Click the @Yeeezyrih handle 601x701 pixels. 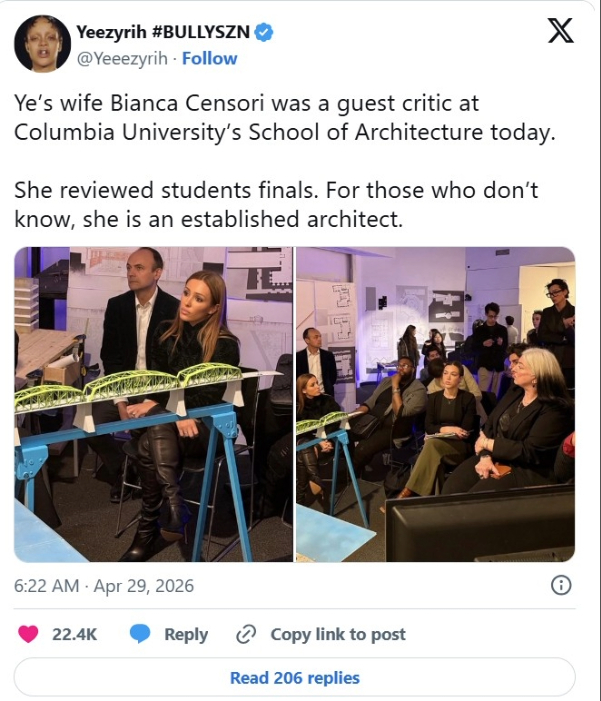click(x=120, y=57)
